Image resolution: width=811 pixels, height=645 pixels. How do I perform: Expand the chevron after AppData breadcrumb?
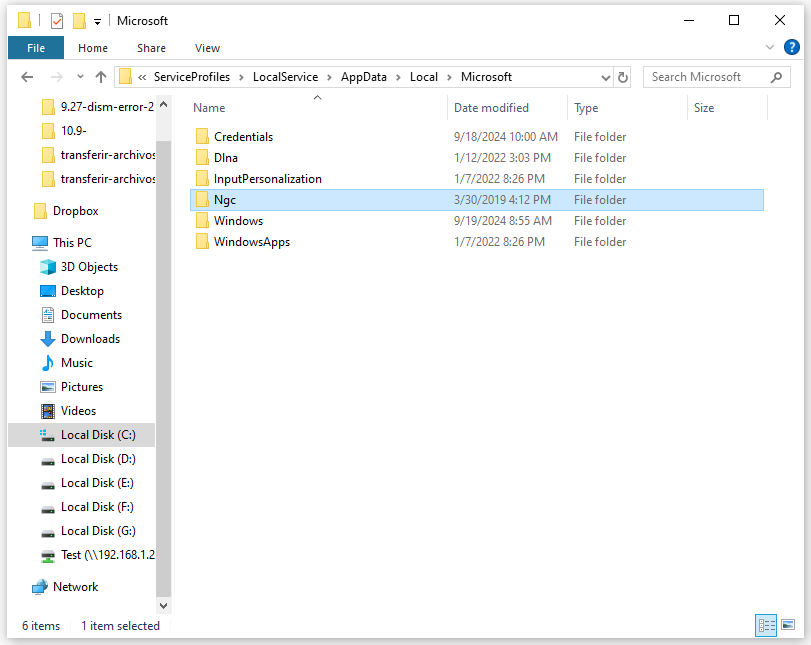(398, 78)
